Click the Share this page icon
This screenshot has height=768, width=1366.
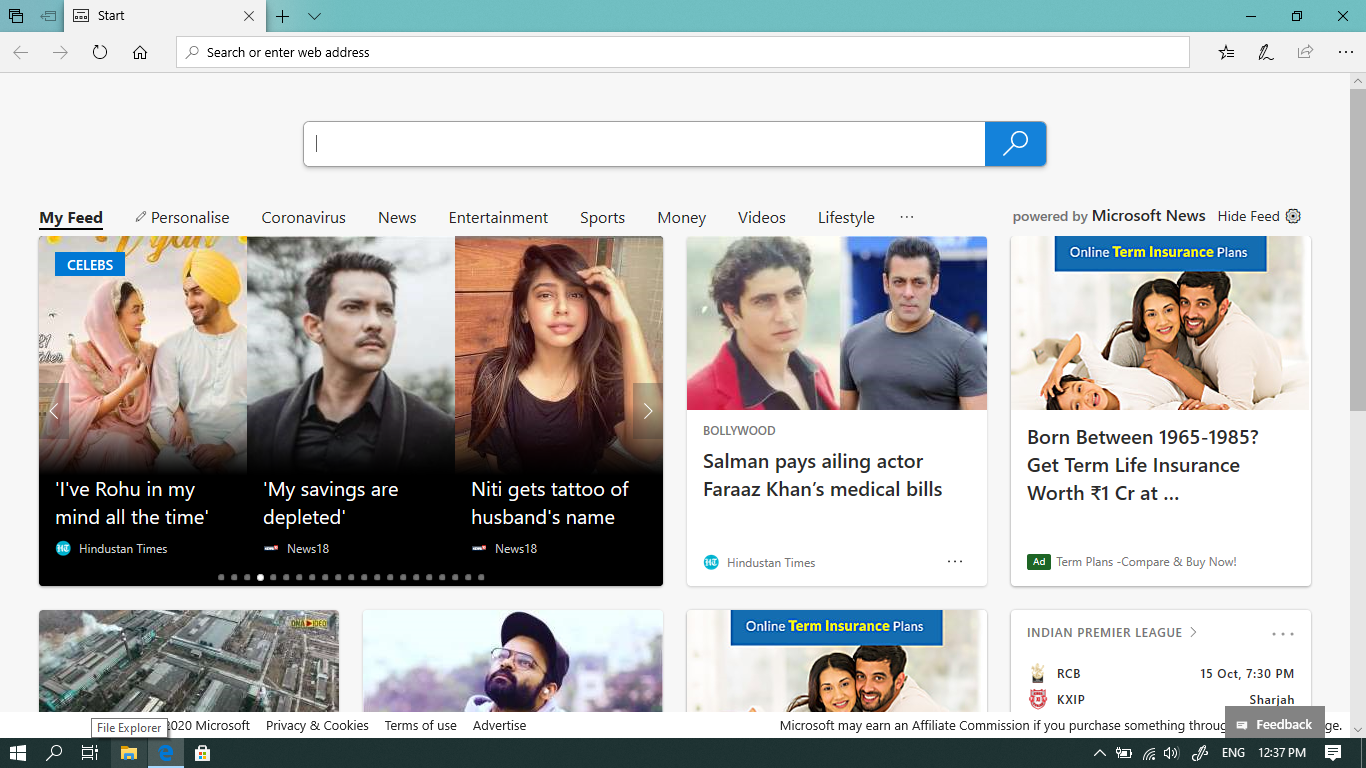tap(1305, 52)
